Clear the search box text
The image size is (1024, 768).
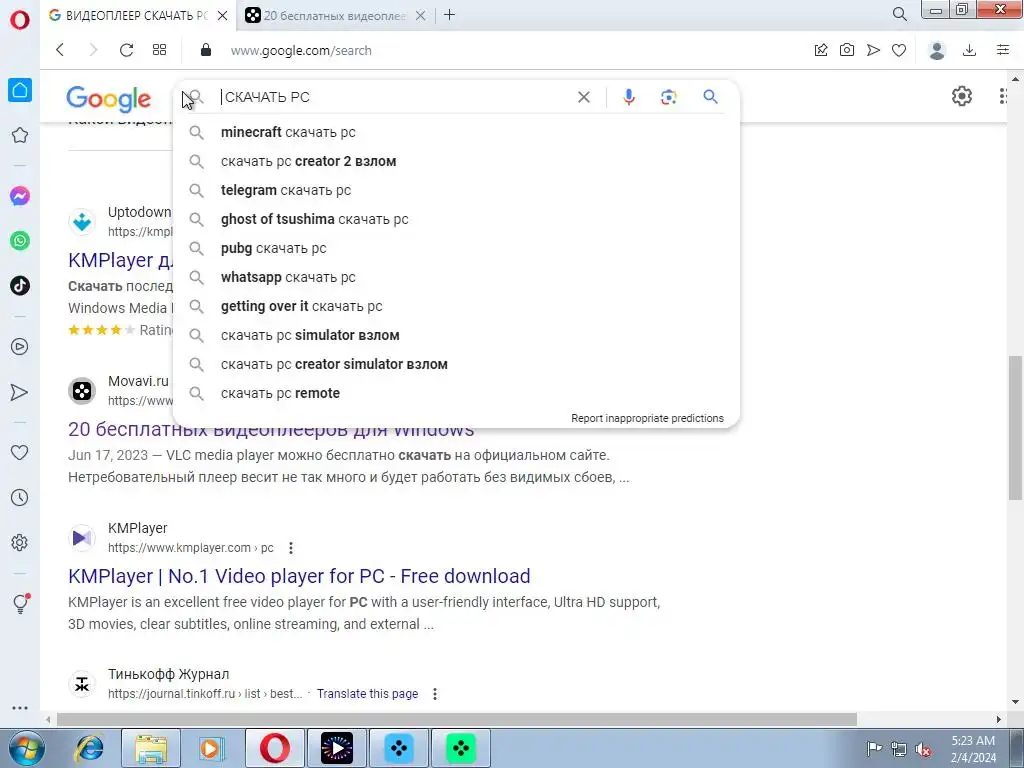pos(584,97)
